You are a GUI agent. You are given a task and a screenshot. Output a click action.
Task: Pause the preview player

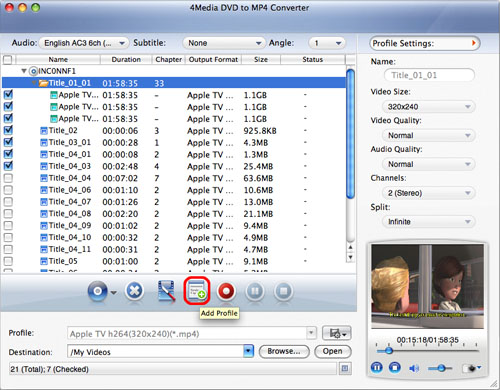(x=377, y=368)
